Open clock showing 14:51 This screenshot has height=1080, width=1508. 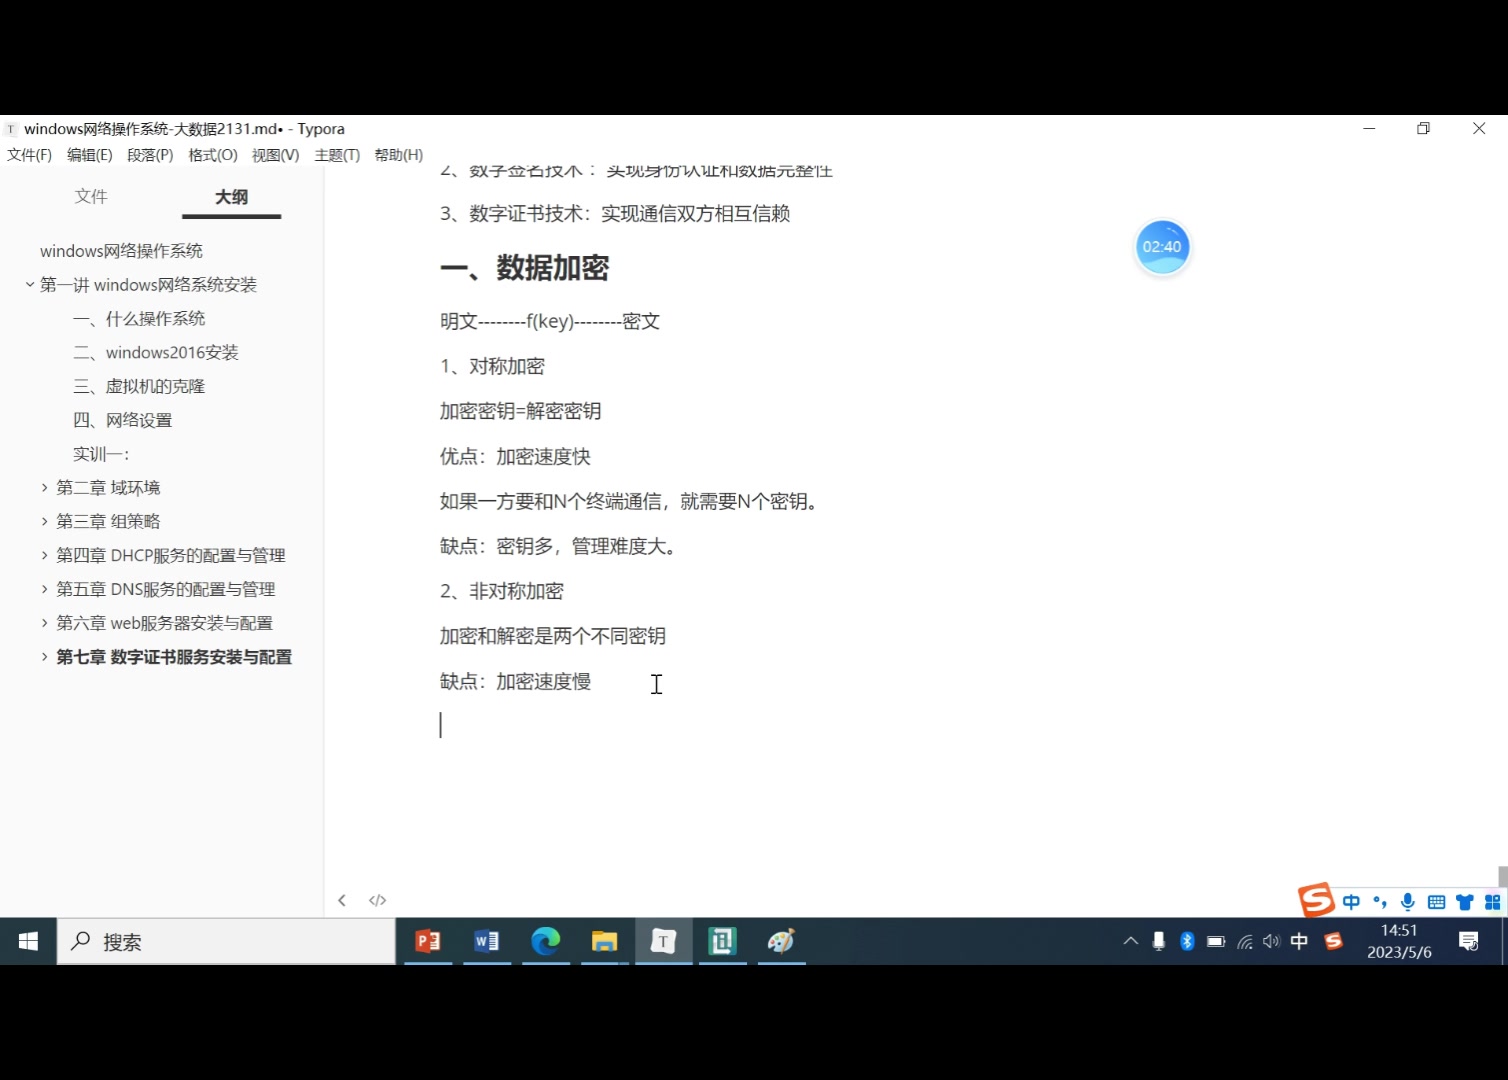click(1399, 941)
